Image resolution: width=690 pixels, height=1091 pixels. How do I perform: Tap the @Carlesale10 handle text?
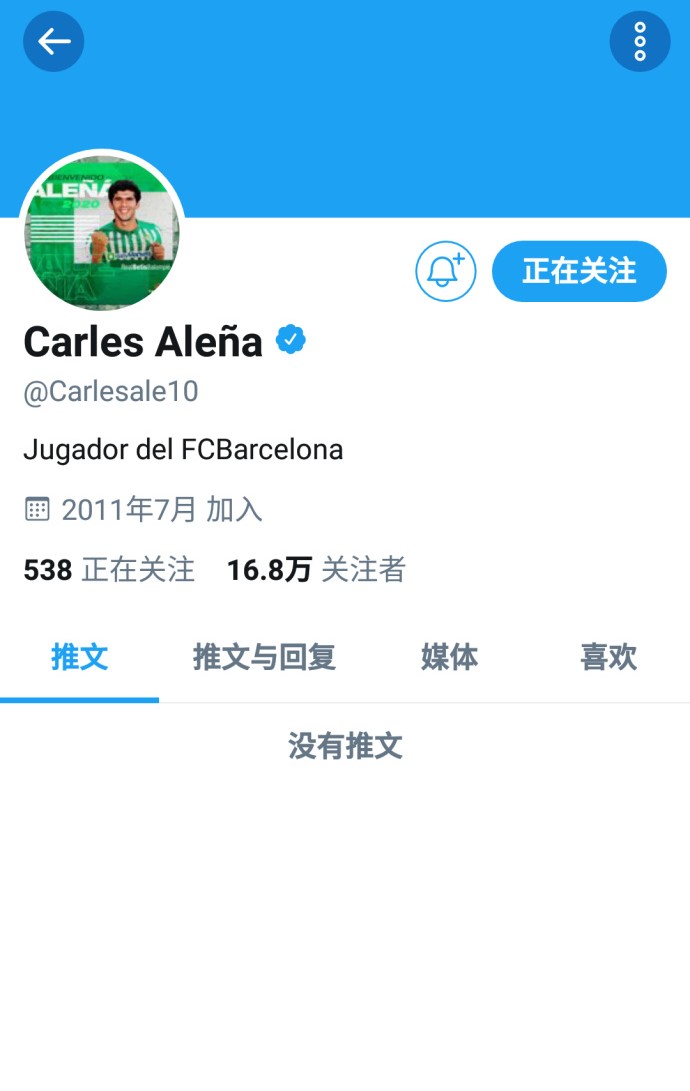111,392
